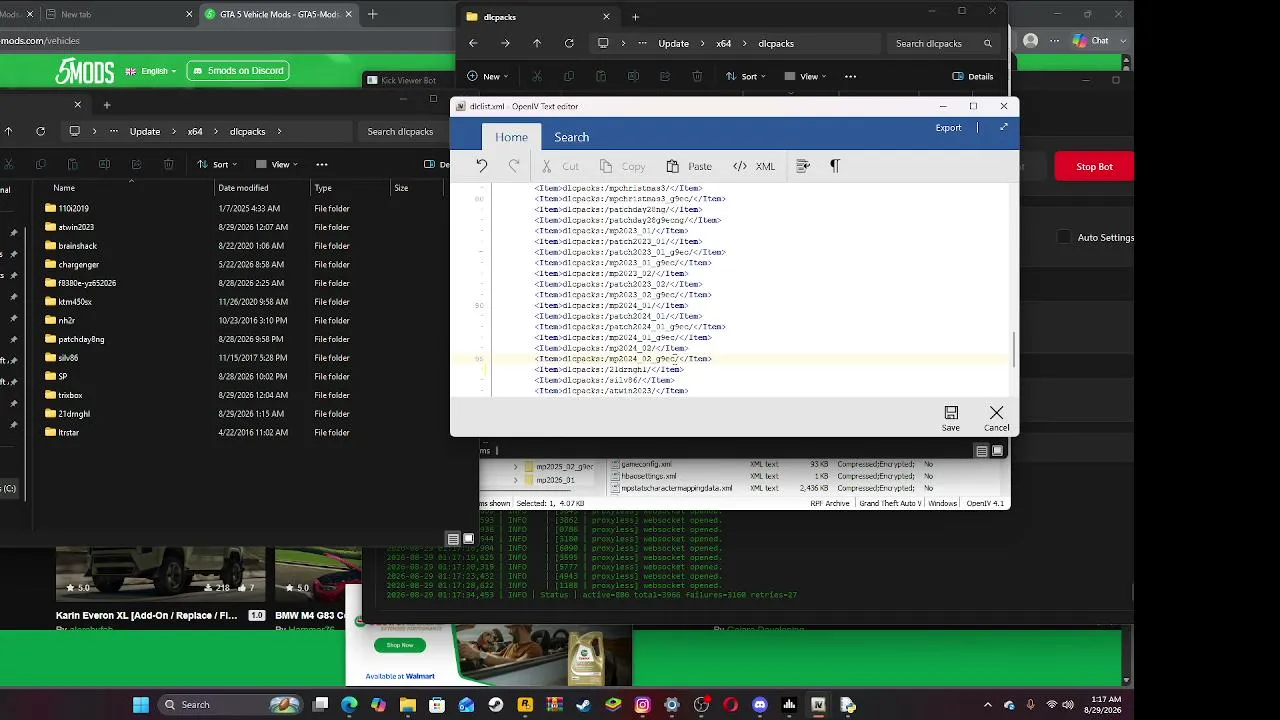
Task: Click the 21drnghl dlcpacks line in editor
Action: pyautogui.click(x=609, y=369)
